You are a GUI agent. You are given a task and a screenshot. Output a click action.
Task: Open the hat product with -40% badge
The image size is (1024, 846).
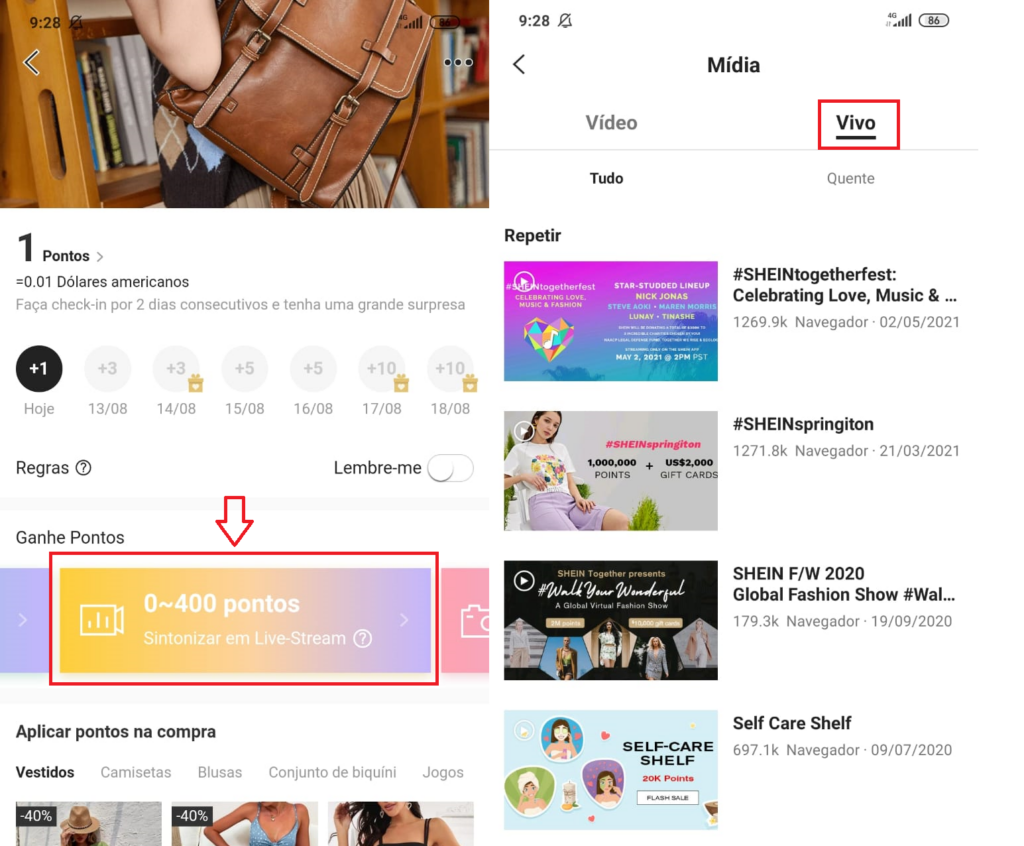(x=89, y=824)
